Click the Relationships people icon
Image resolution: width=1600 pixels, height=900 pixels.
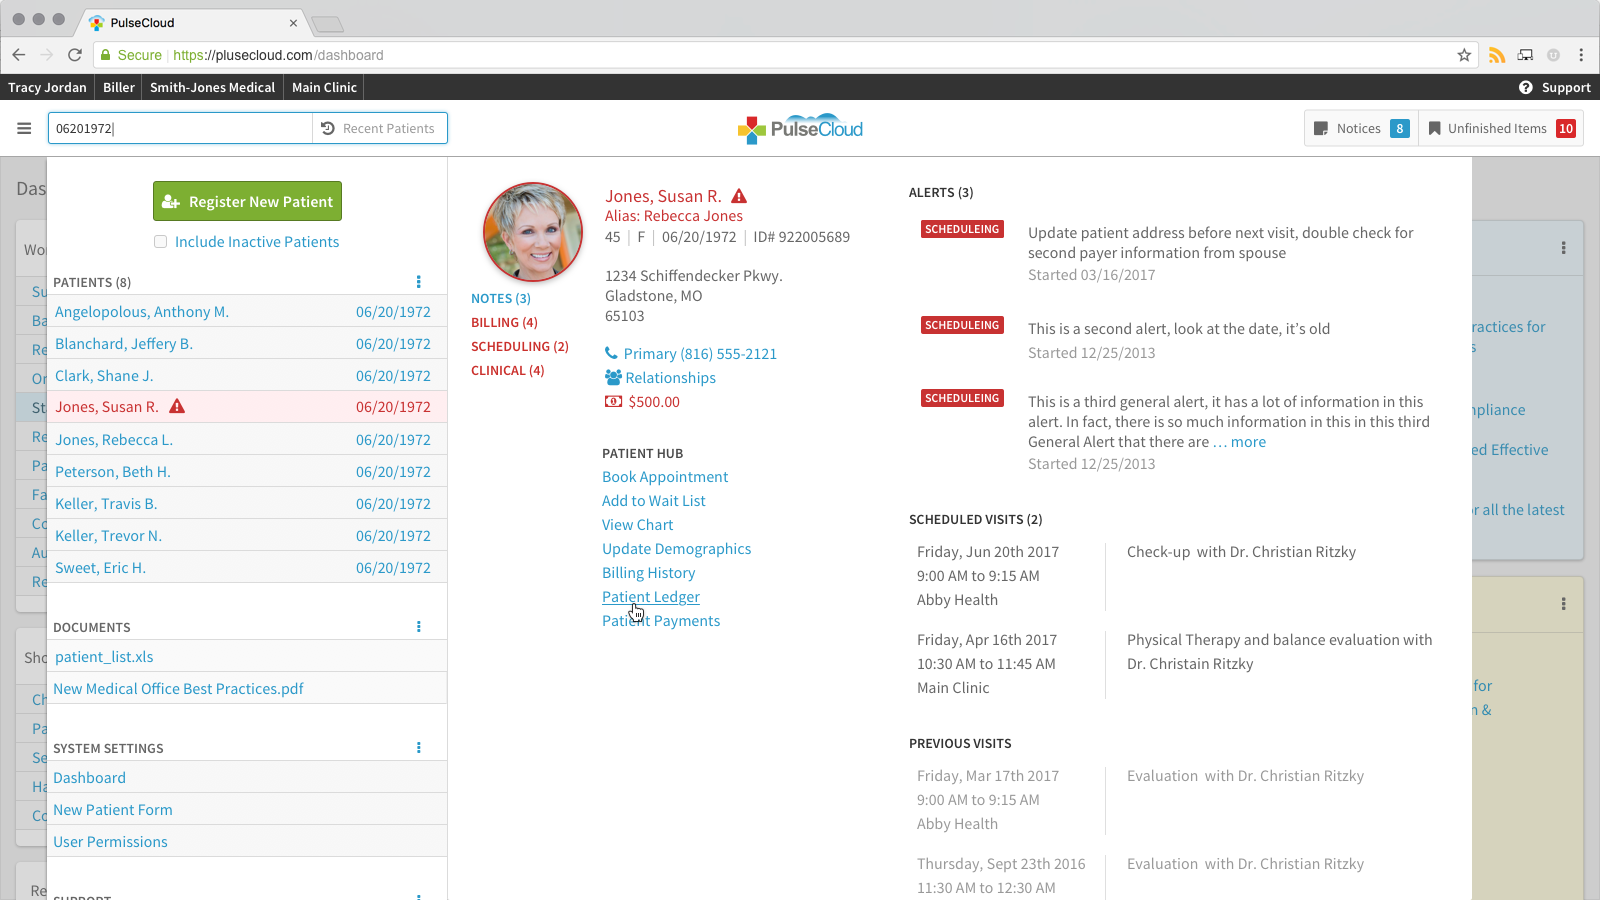[x=613, y=377]
